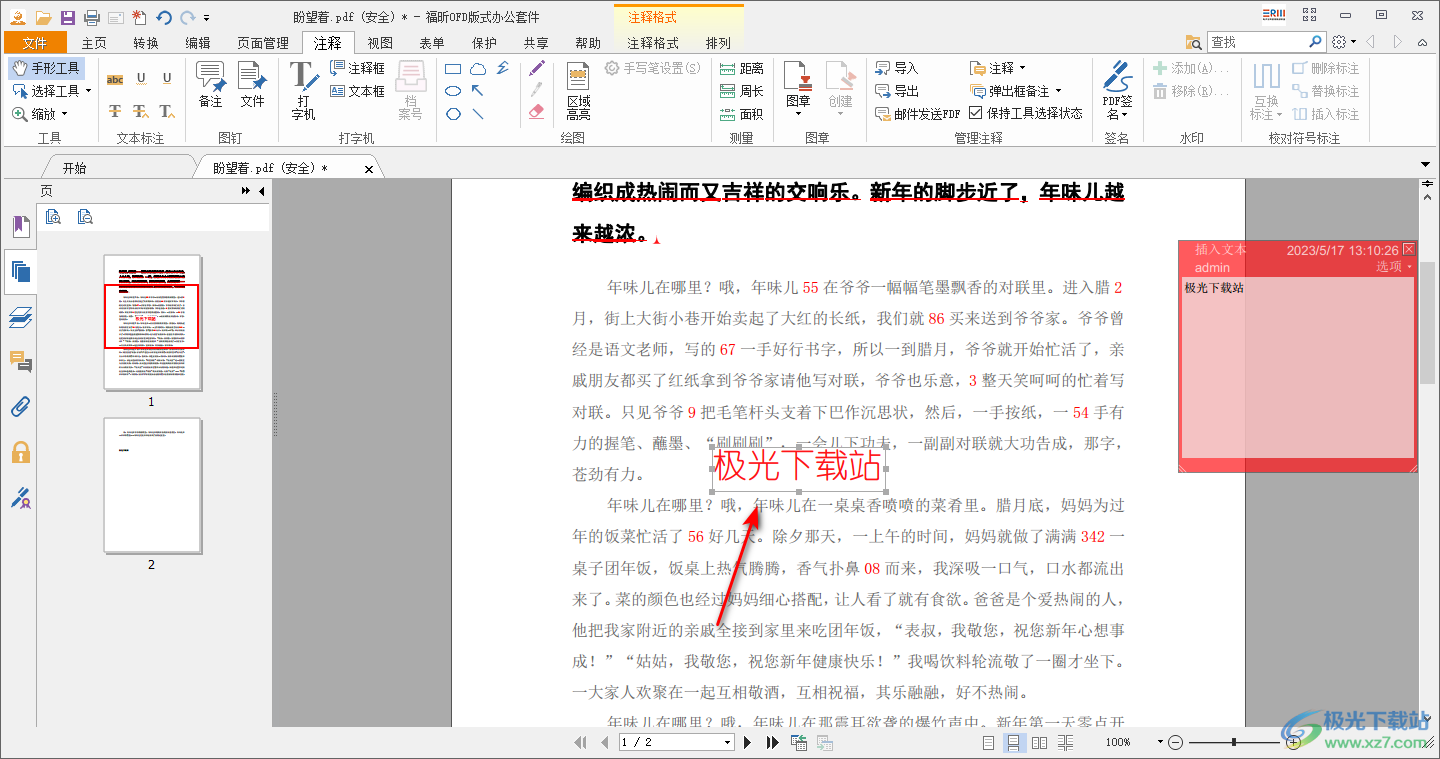1440x759 pixels.
Task: Attach a file via 文件 pin tool
Action: 252,85
